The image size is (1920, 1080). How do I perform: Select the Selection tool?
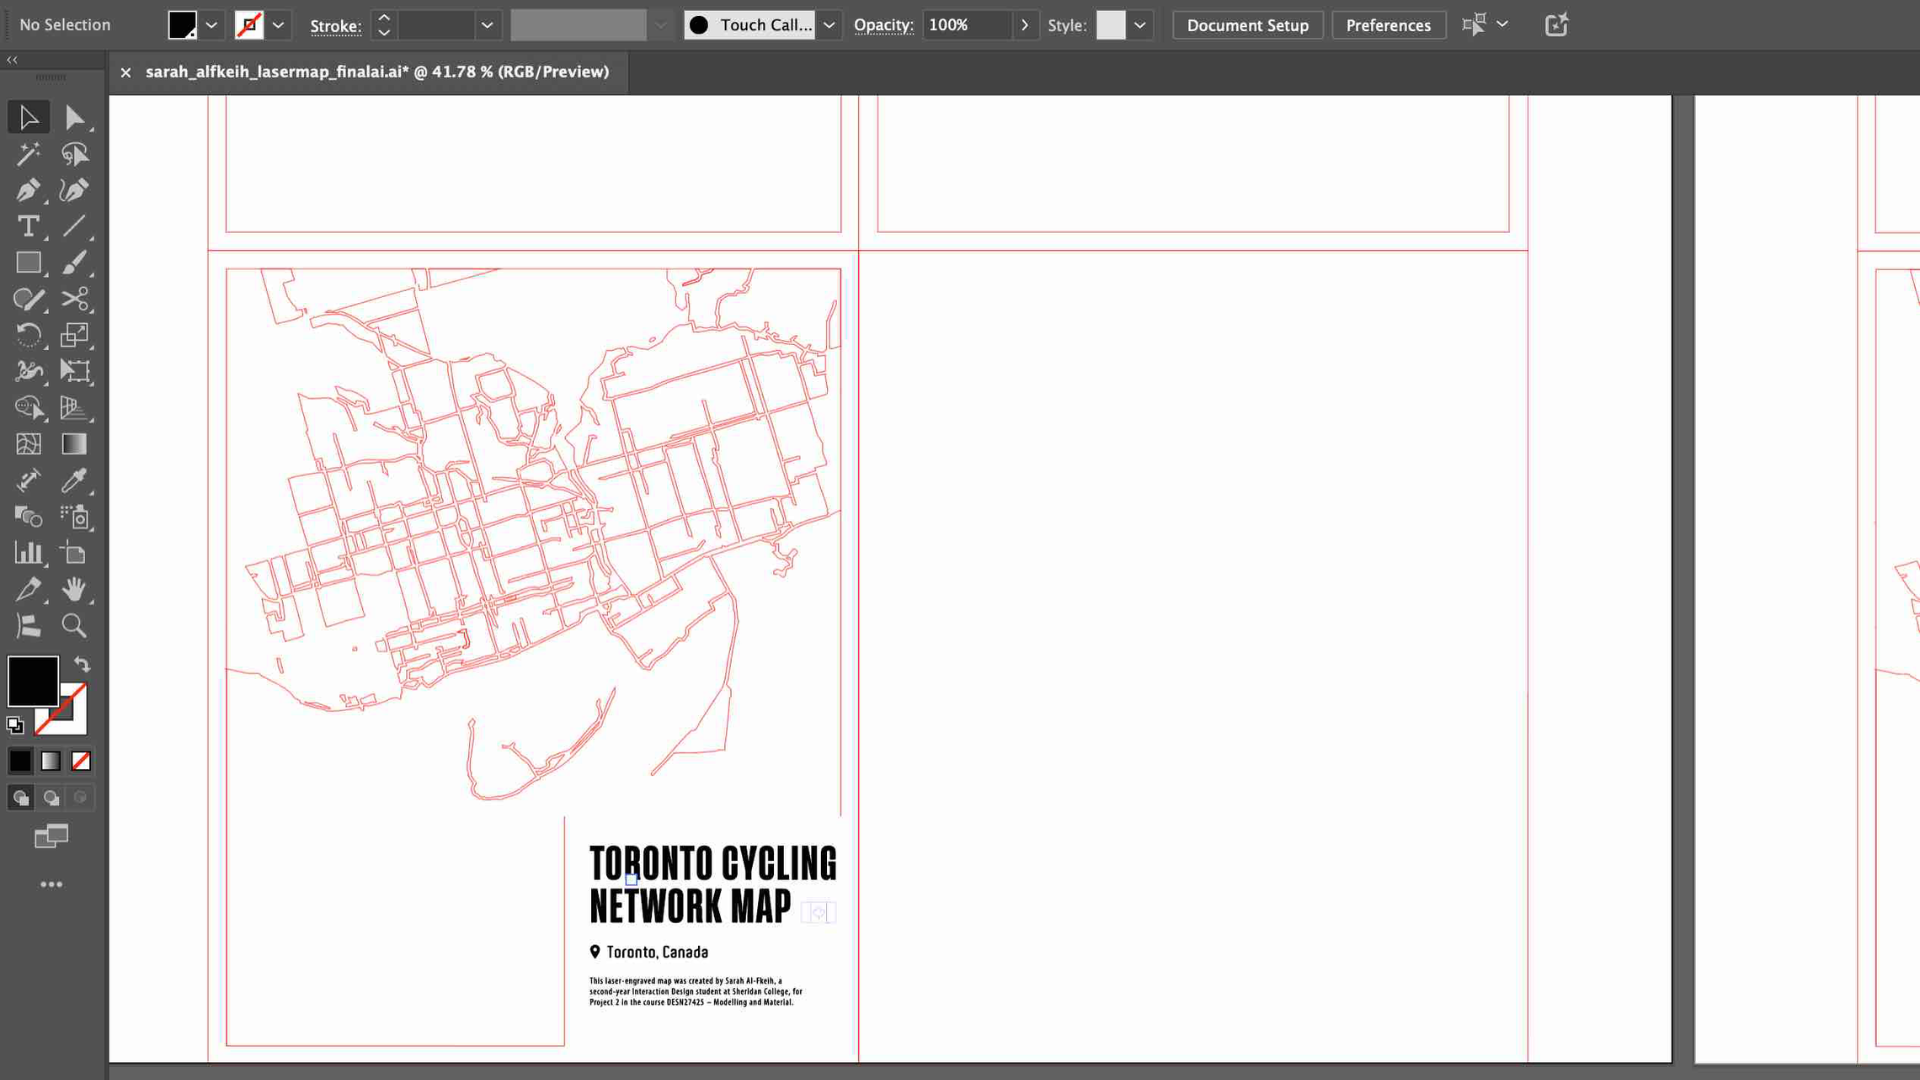tap(28, 116)
